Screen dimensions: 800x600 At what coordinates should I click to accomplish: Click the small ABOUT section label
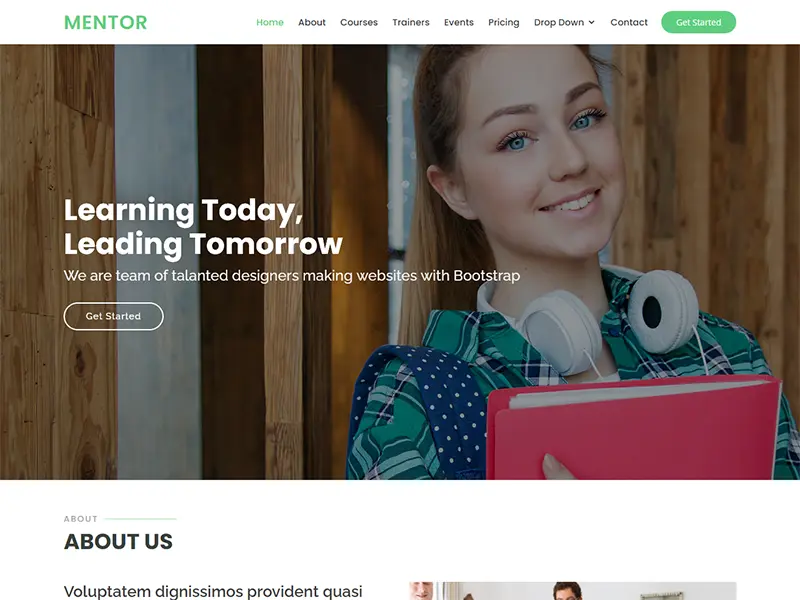pyautogui.click(x=81, y=519)
